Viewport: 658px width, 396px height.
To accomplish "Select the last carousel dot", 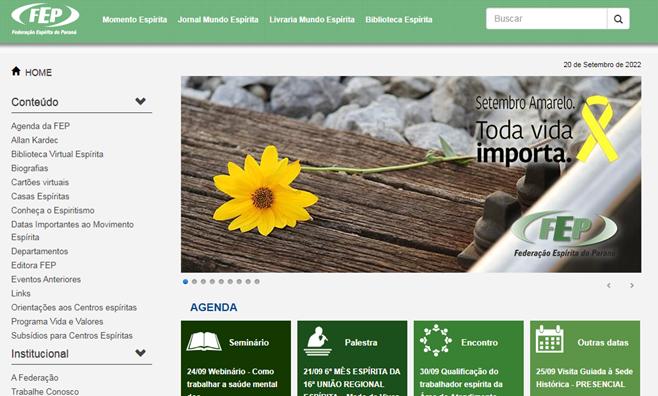I will click(x=257, y=282).
